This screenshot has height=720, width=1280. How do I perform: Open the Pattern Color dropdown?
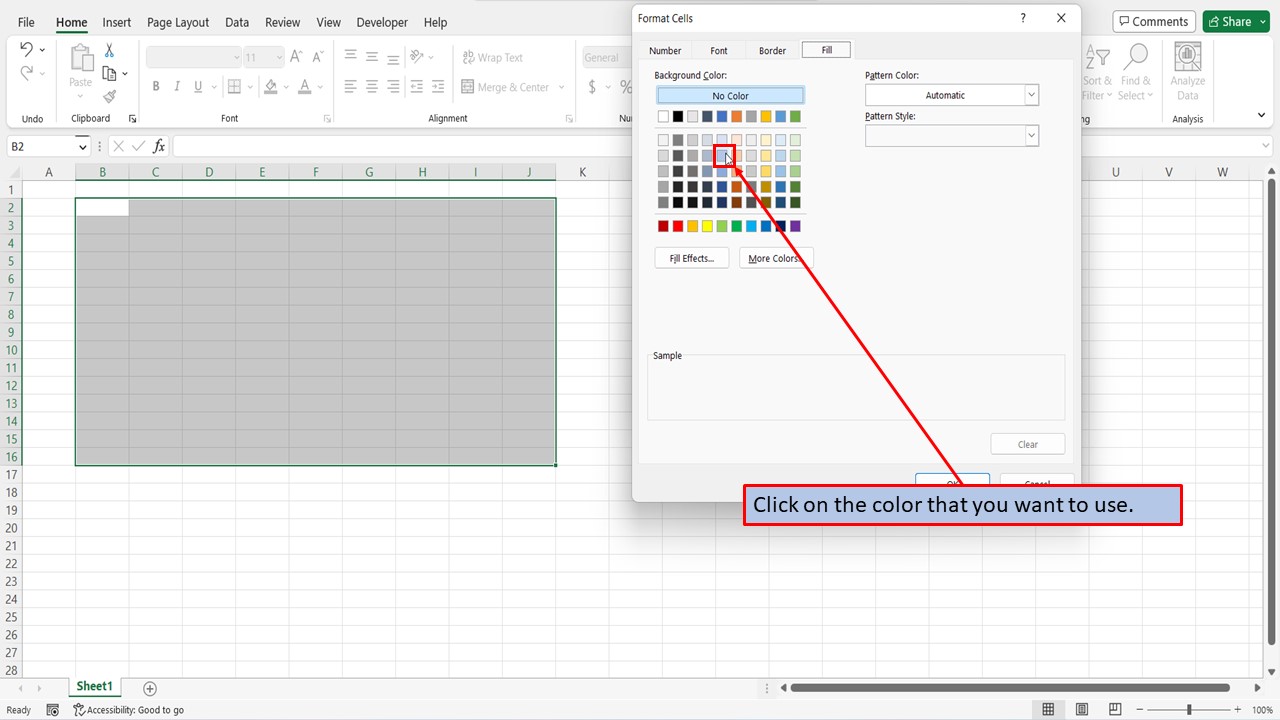(1031, 95)
